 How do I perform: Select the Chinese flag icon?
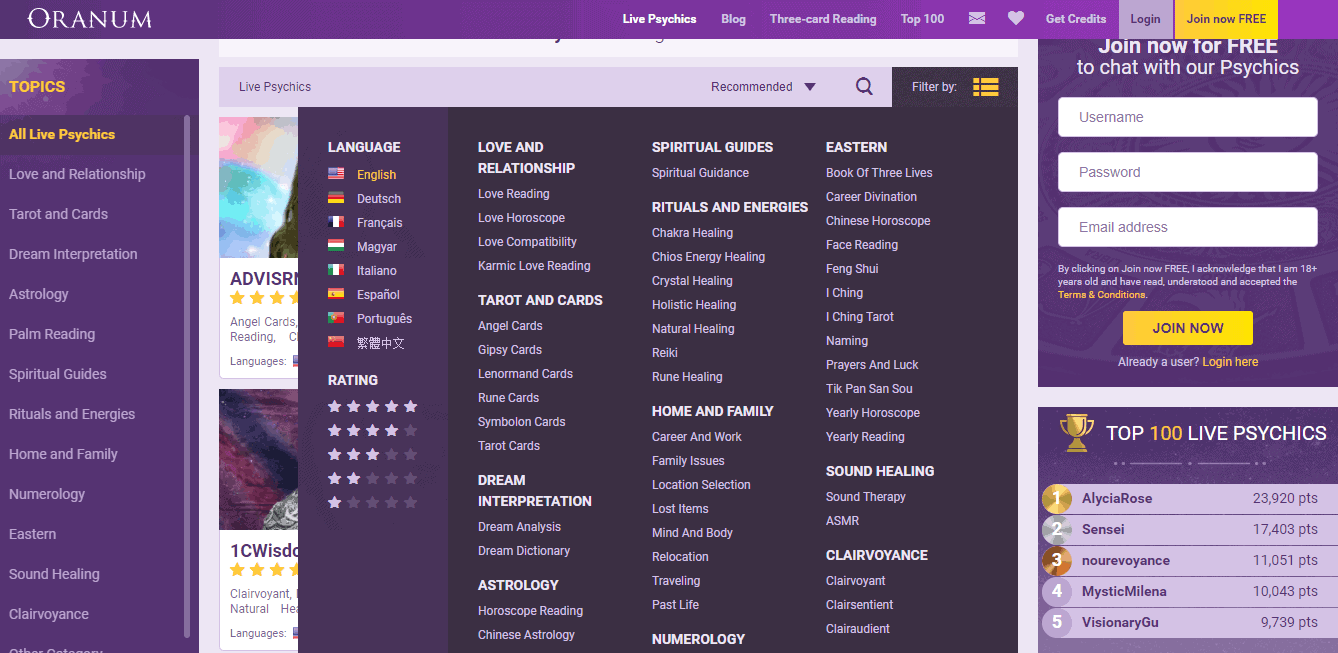point(336,342)
